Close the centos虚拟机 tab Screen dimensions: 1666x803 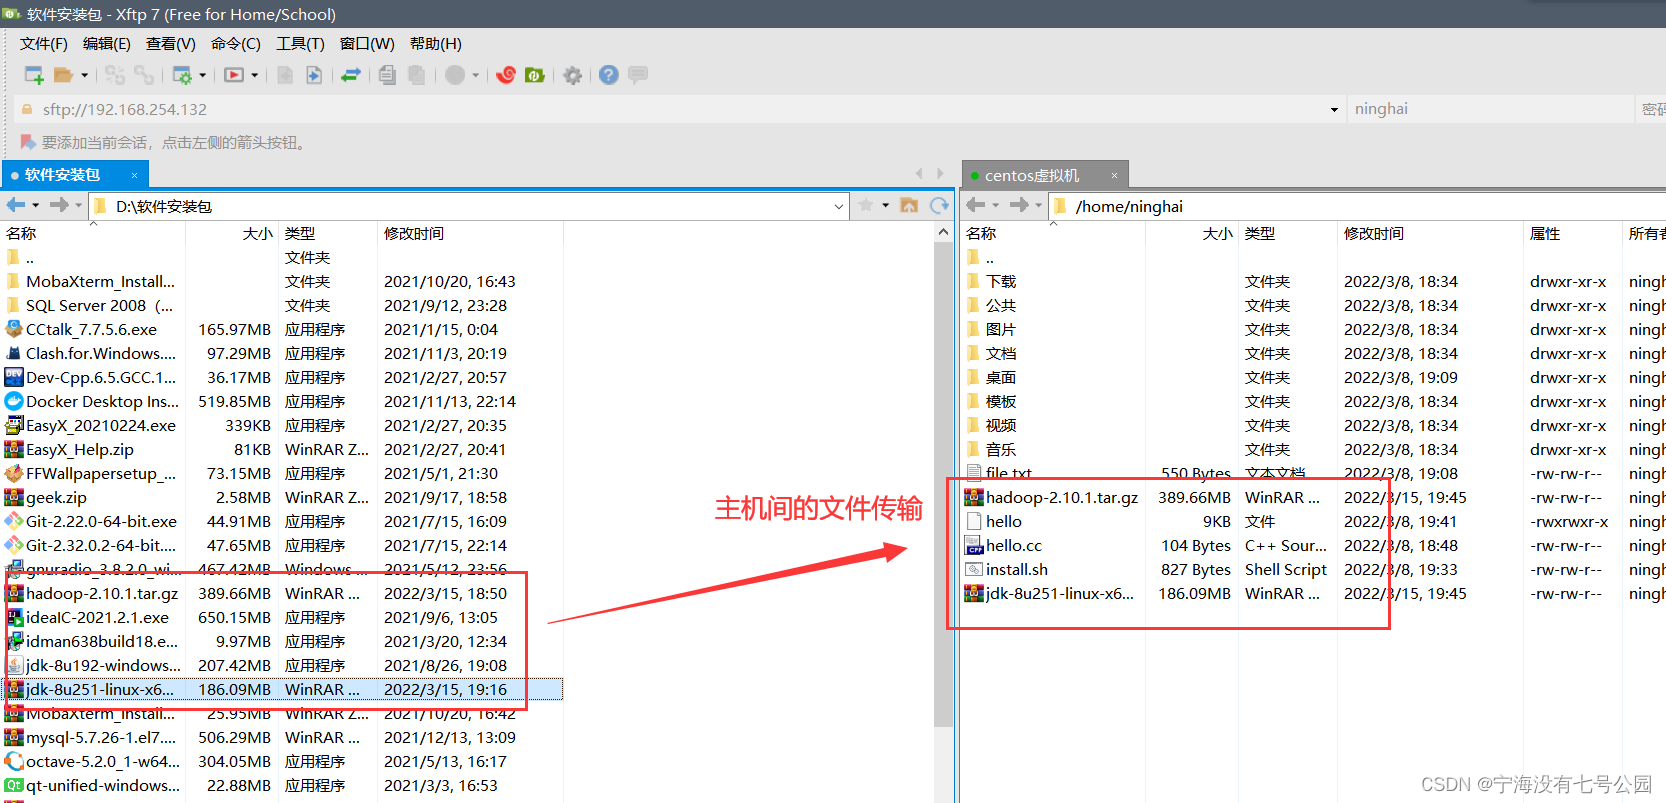[x=1114, y=175]
